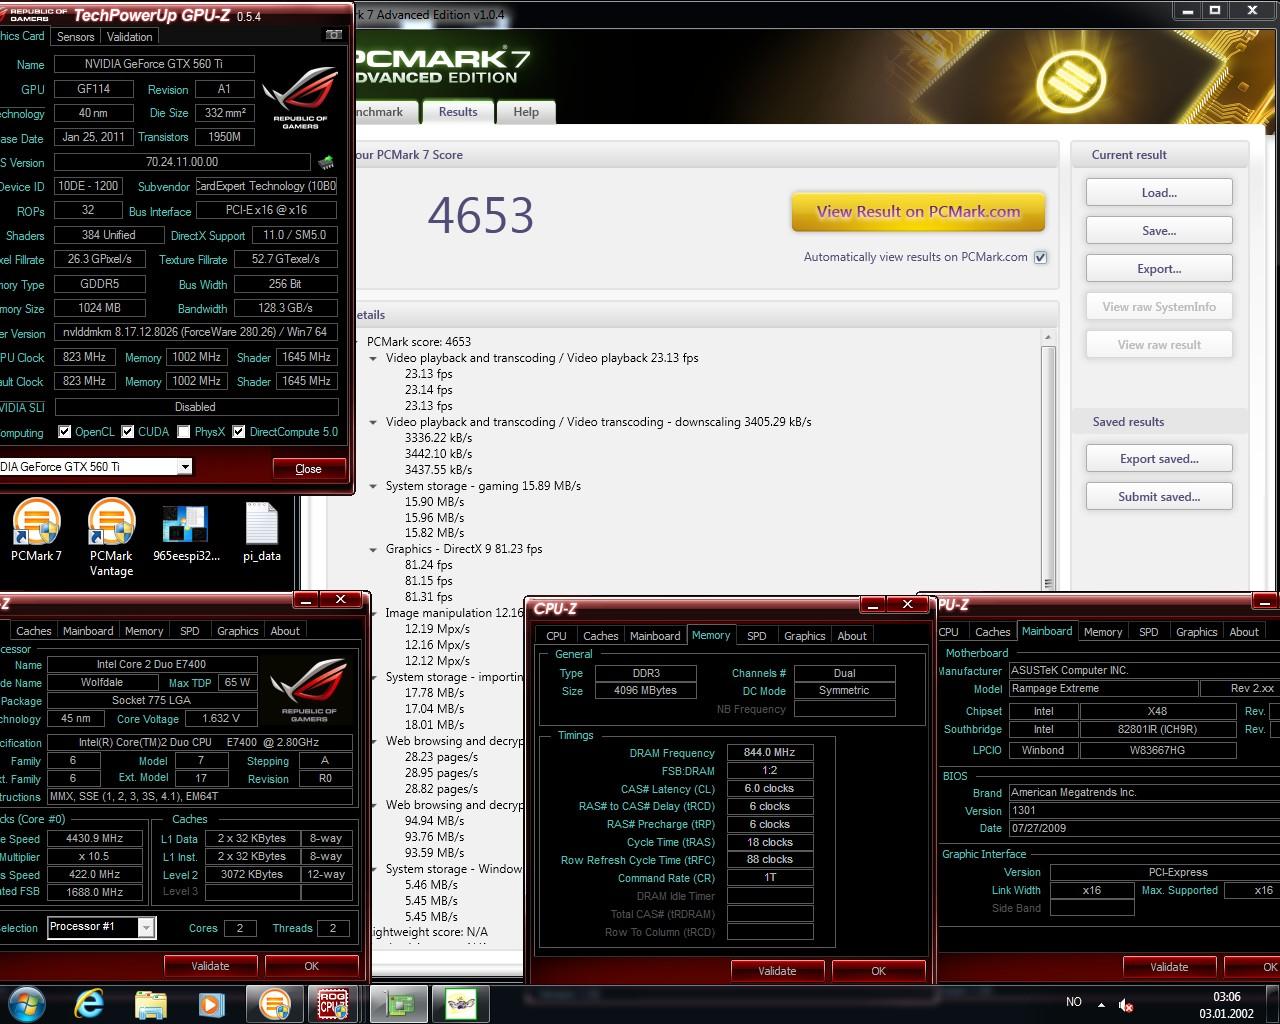Click the 4653 PCMark score number
The width and height of the screenshot is (1280, 1024).
click(481, 215)
